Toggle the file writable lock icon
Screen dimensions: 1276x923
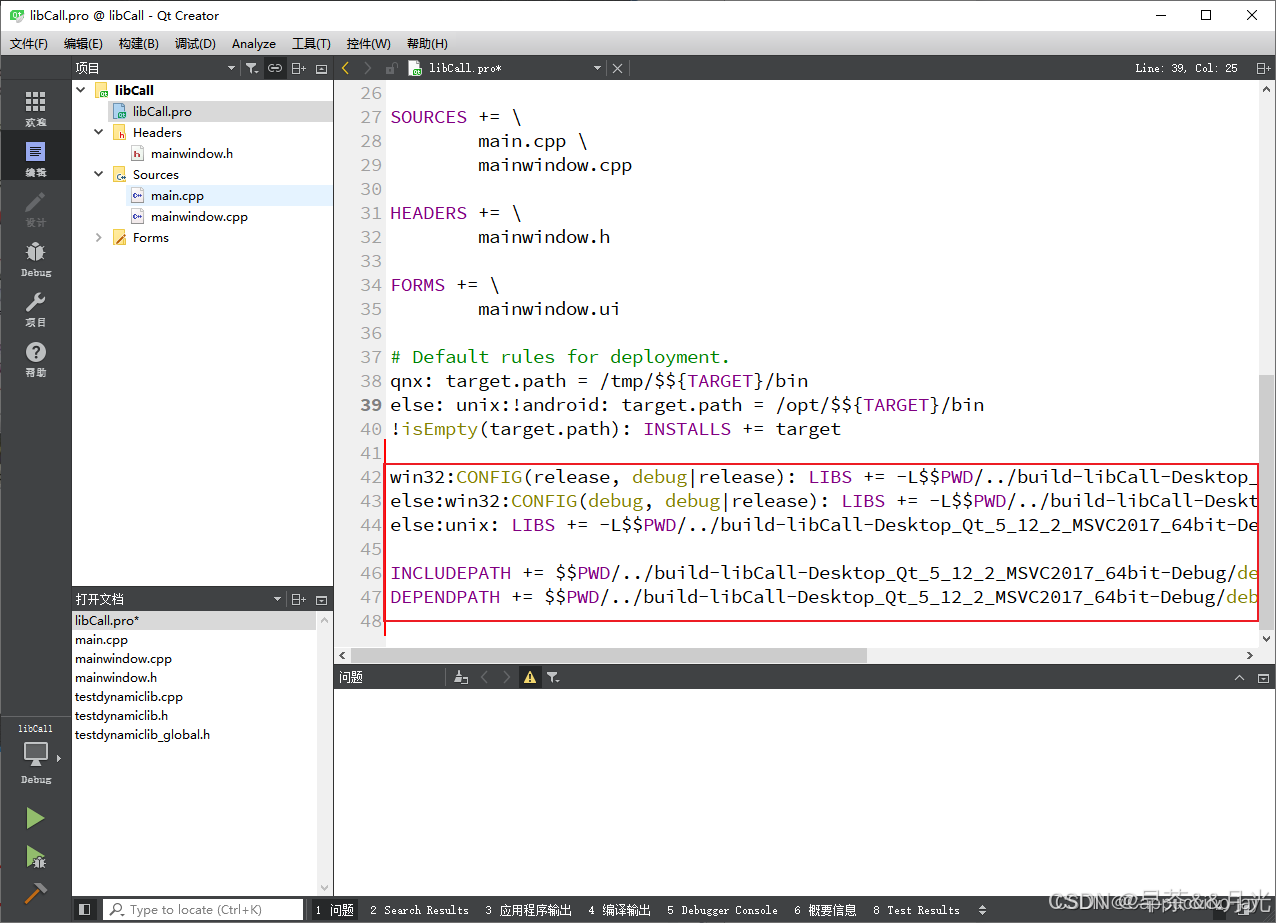click(391, 68)
